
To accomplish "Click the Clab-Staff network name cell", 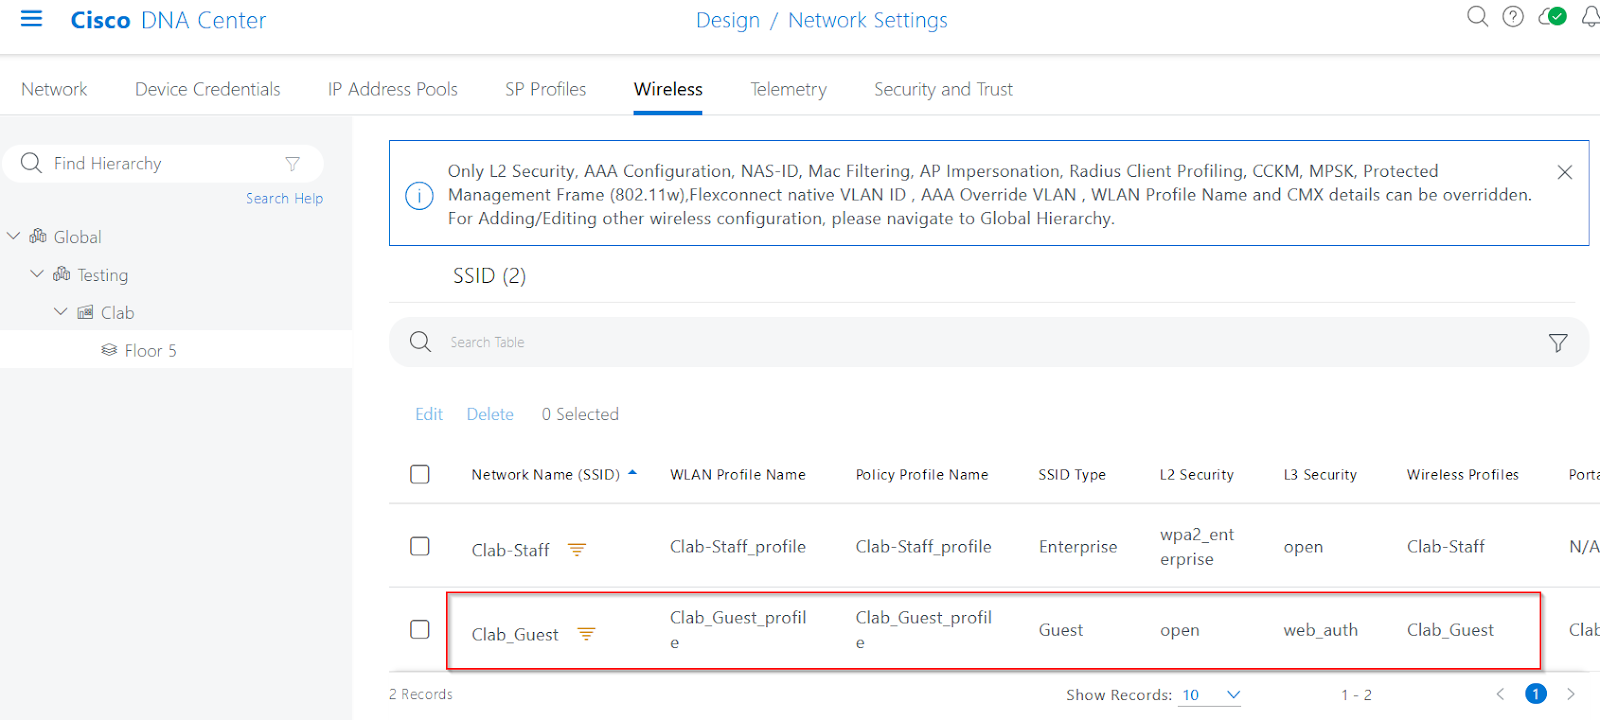I will 511,550.
